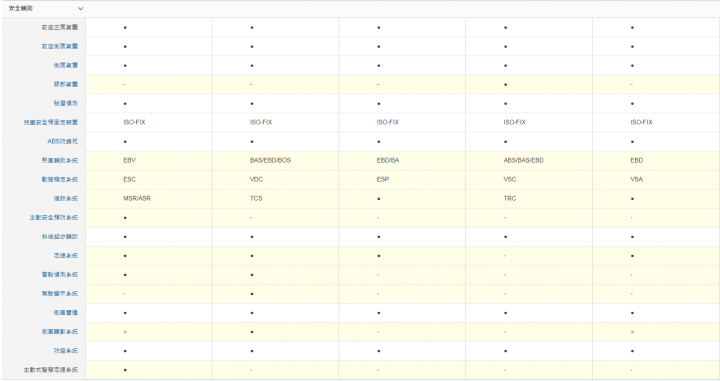Open the row label link for the MSR/ASR row
Image resolution: width=720 pixels, height=381 pixels.
[66, 199]
